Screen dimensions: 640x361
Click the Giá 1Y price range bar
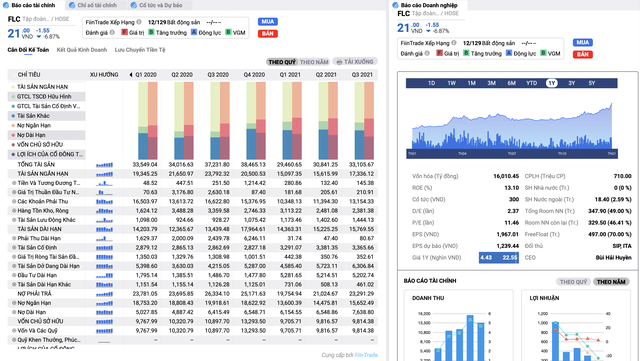499,258
